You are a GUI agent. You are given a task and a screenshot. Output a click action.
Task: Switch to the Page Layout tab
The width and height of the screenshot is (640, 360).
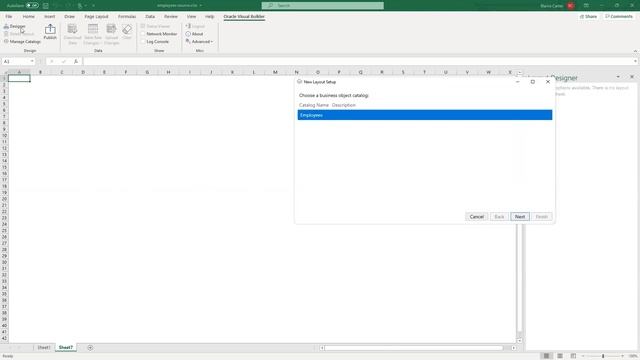[96, 16]
